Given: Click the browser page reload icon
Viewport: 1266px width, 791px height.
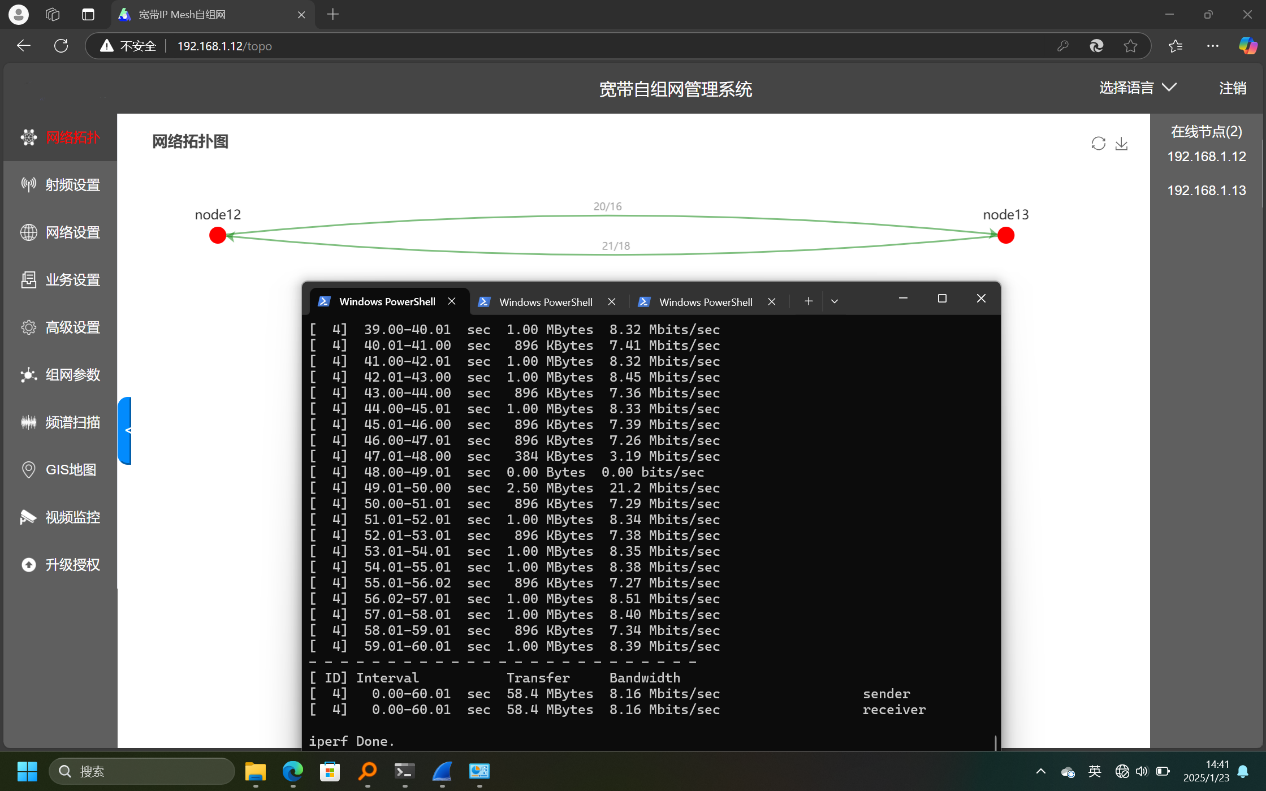Looking at the screenshot, I should coord(61,46).
